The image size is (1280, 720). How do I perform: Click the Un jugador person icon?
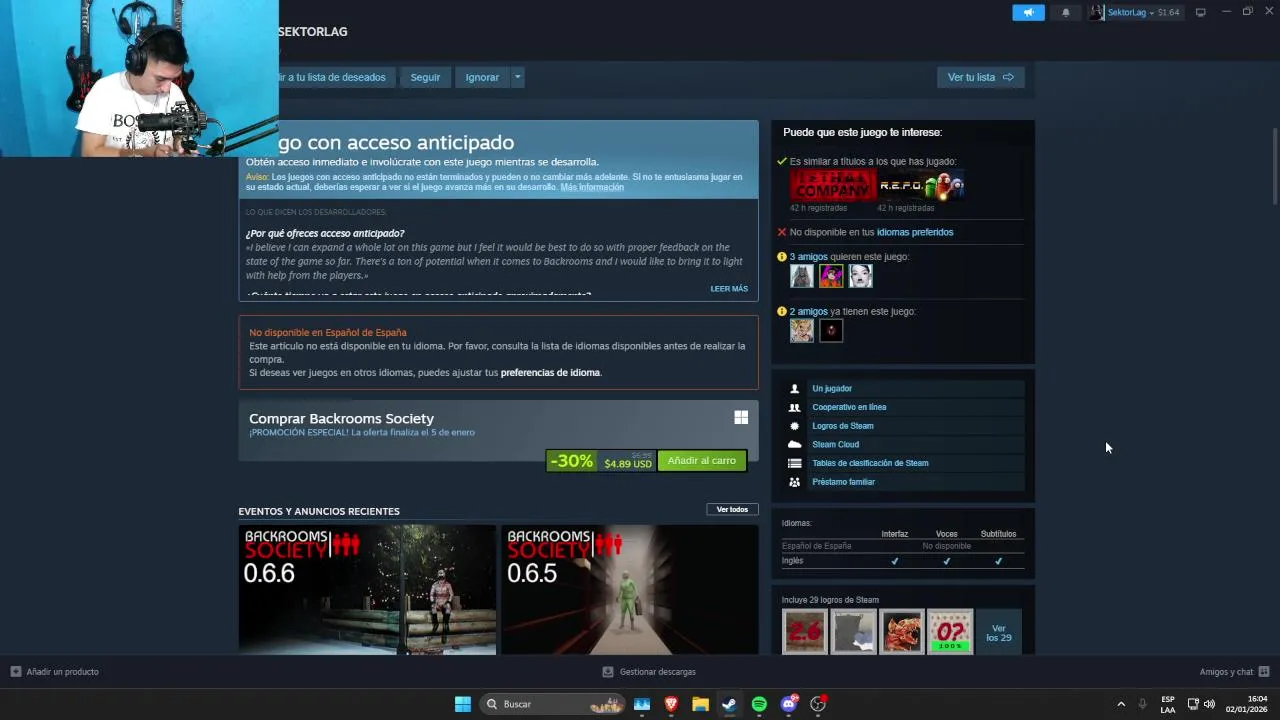[x=795, y=389]
